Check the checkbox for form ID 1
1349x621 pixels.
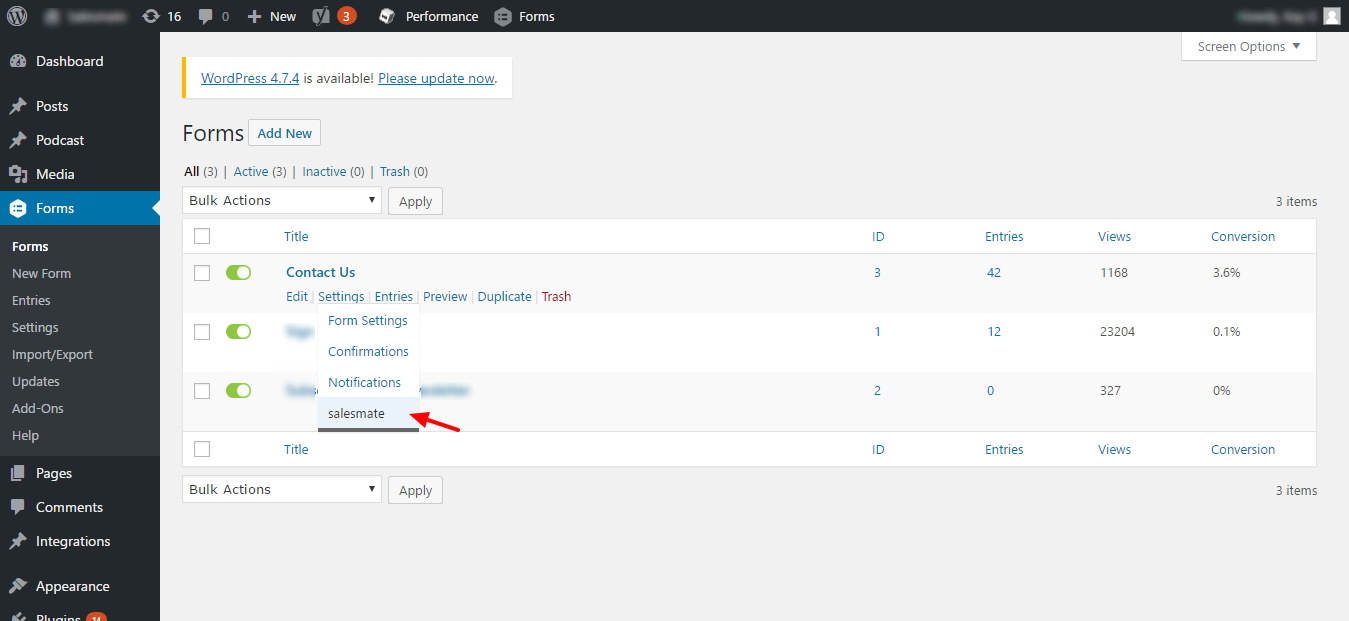coord(202,331)
